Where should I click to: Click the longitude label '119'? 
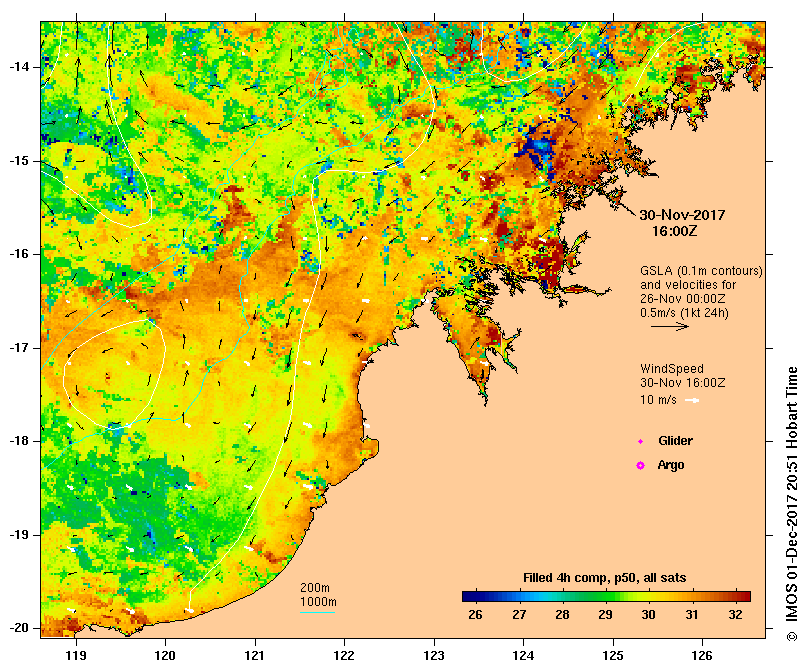click(x=76, y=655)
